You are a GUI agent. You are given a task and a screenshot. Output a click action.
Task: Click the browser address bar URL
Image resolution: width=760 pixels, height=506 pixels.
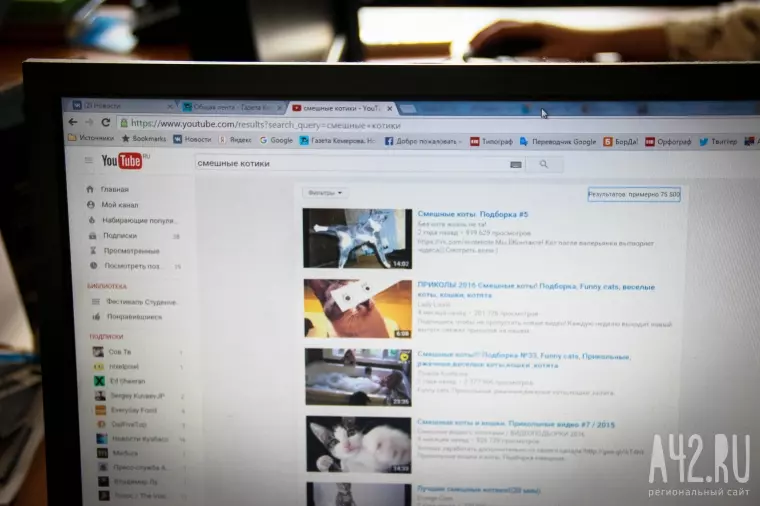coord(266,125)
